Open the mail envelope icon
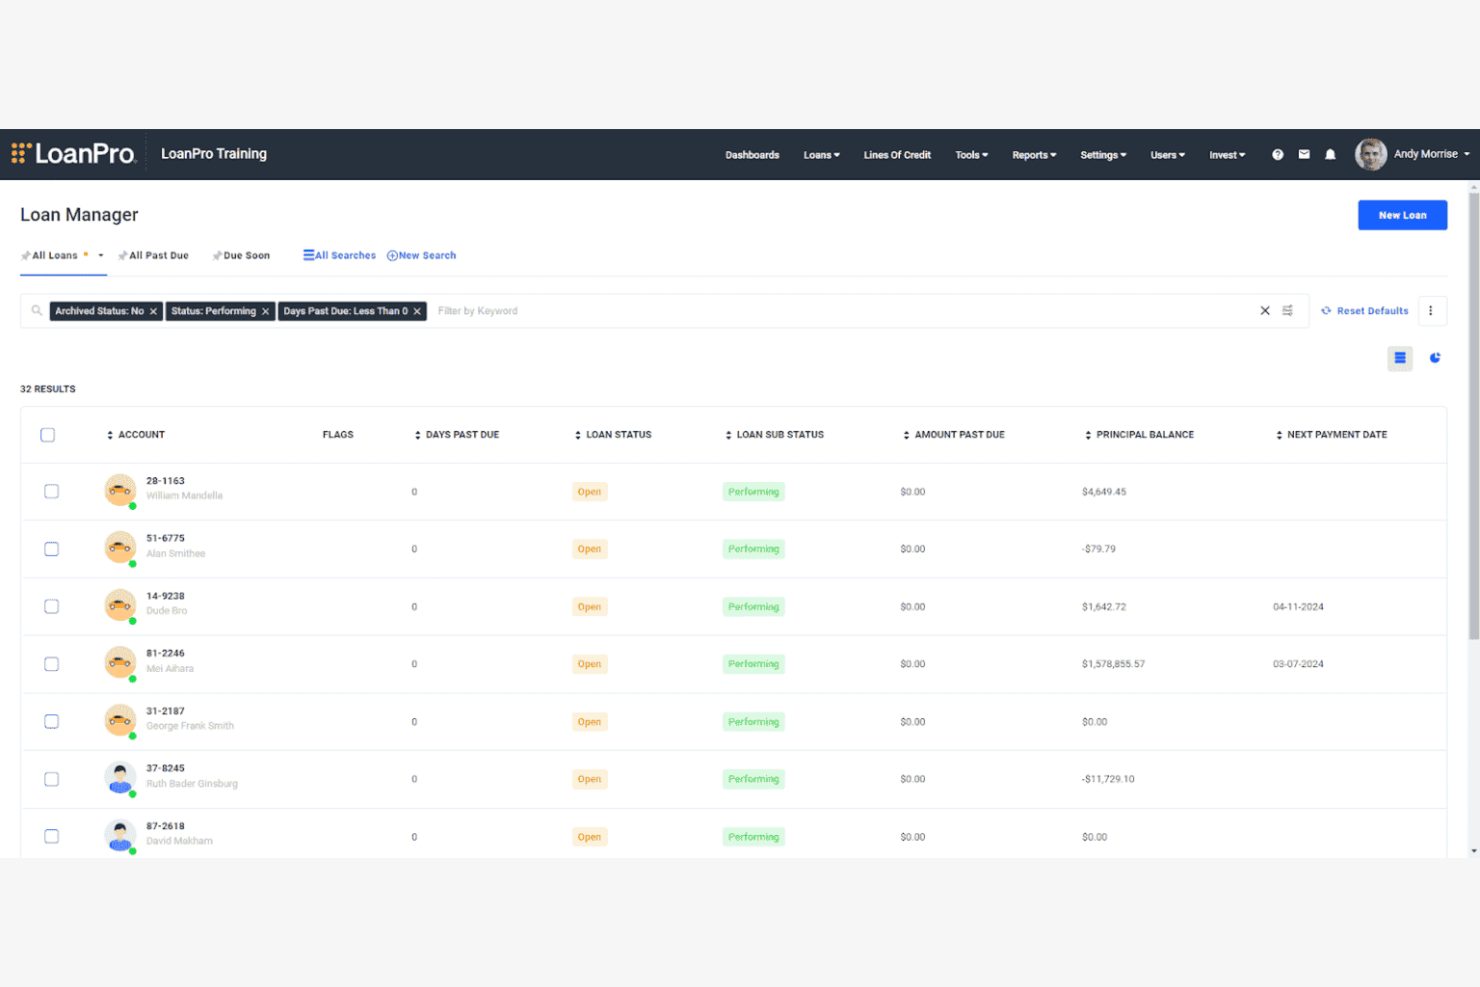 point(1304,154)
